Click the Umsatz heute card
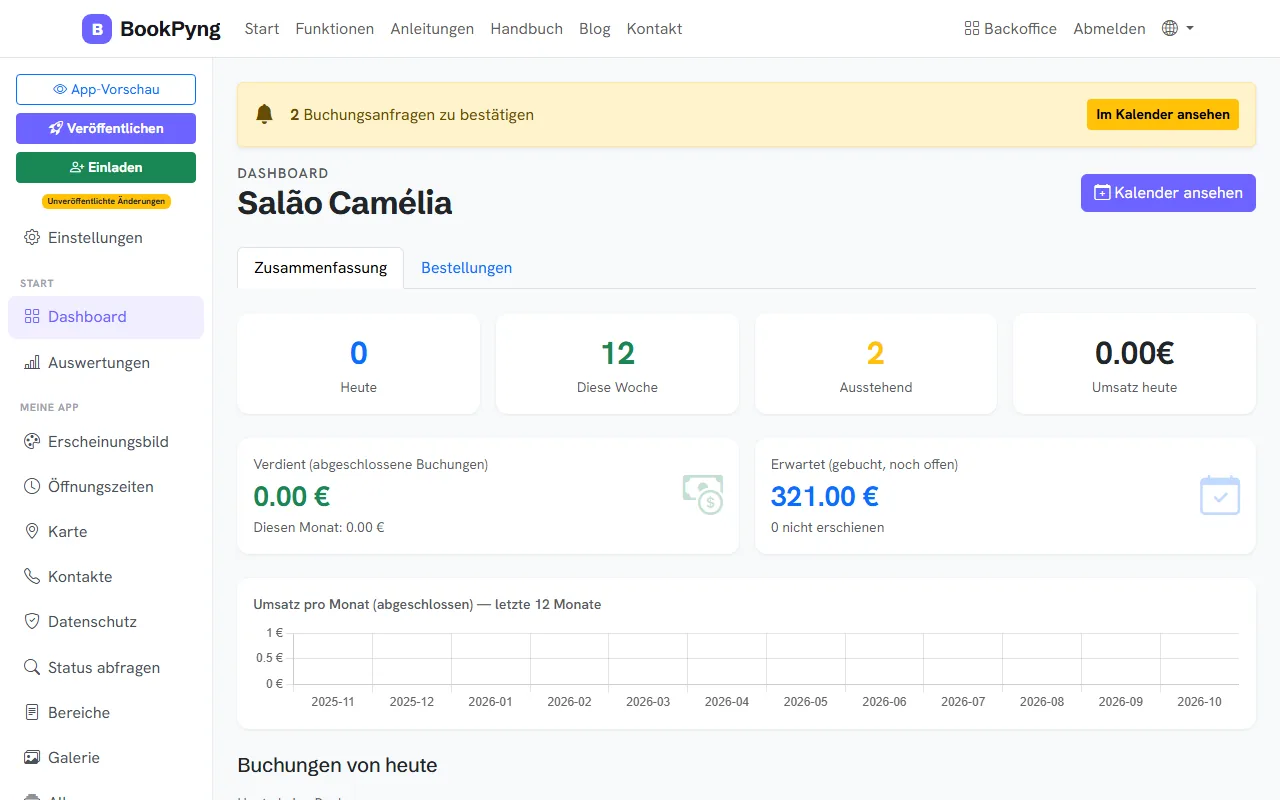Screen dimensions: 1280x800 click(1134, 364)
